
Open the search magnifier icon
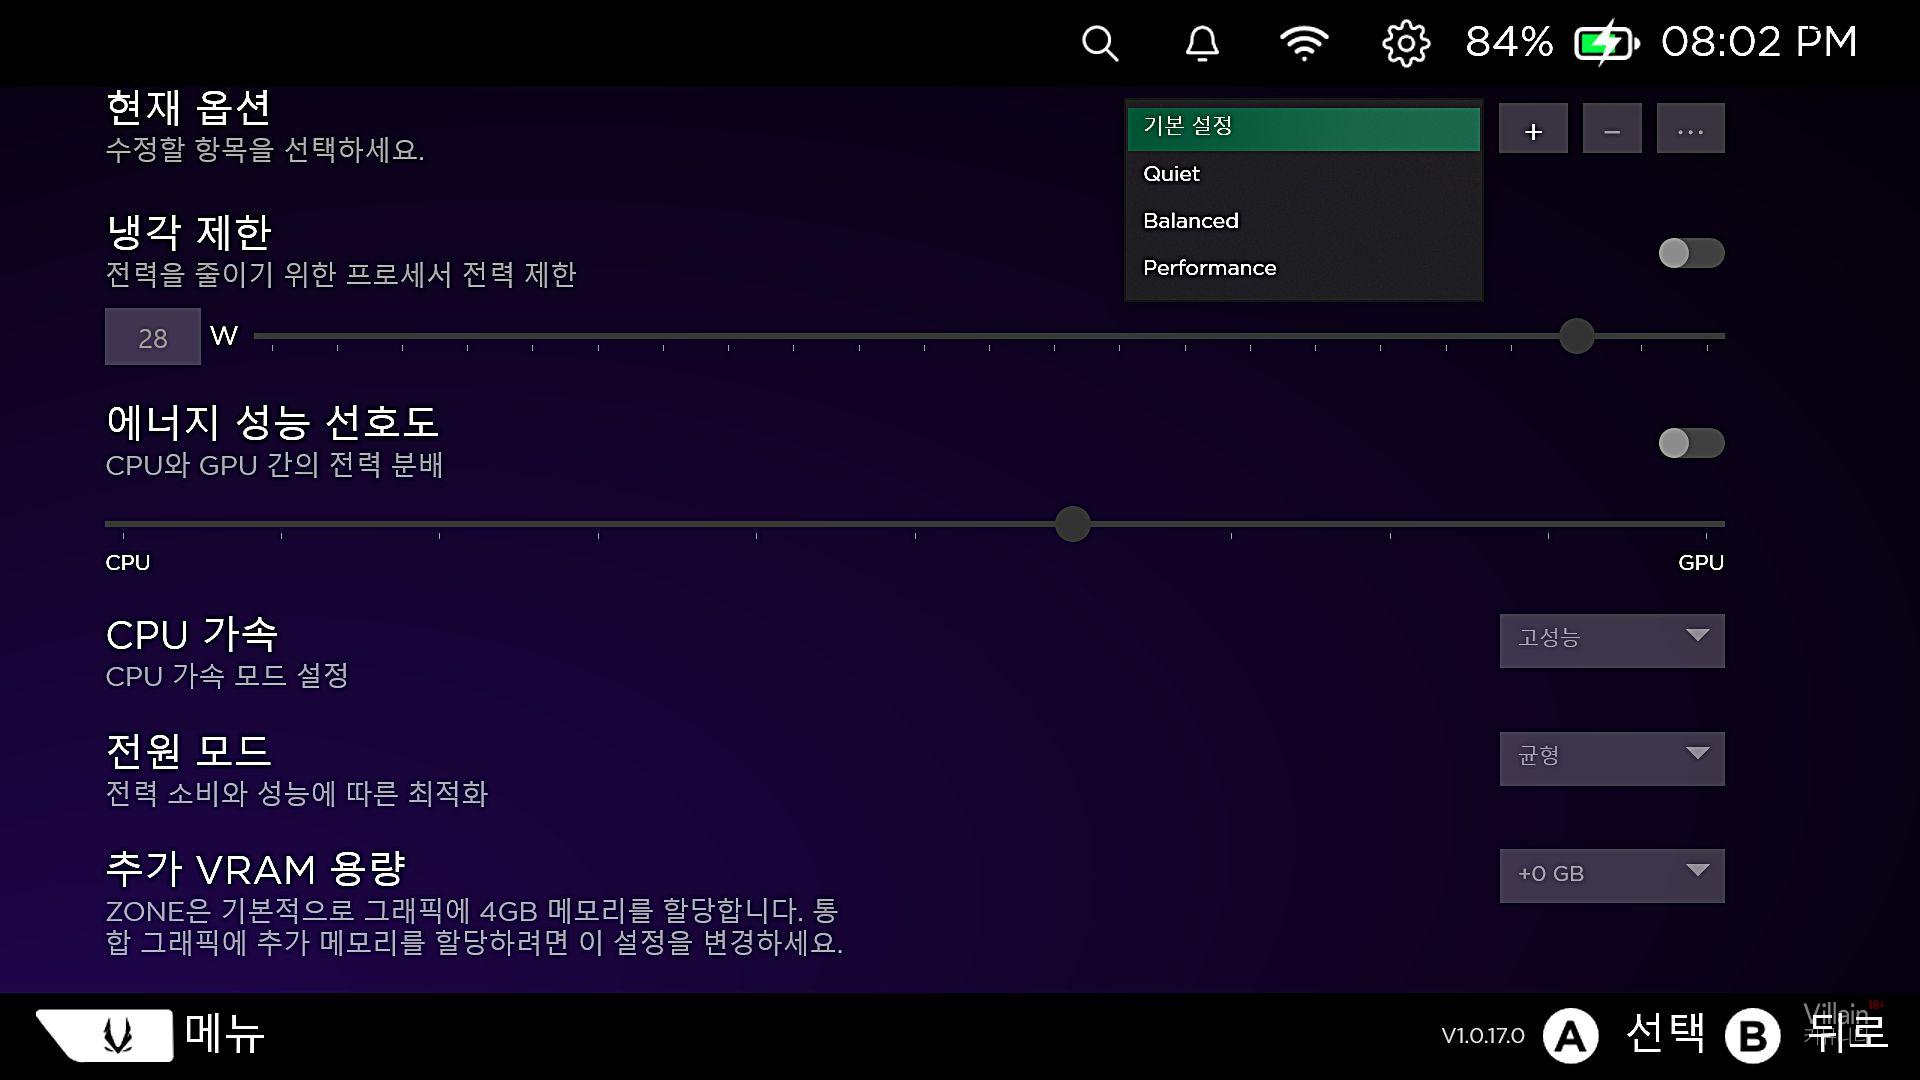click(x=1100, y=43)
